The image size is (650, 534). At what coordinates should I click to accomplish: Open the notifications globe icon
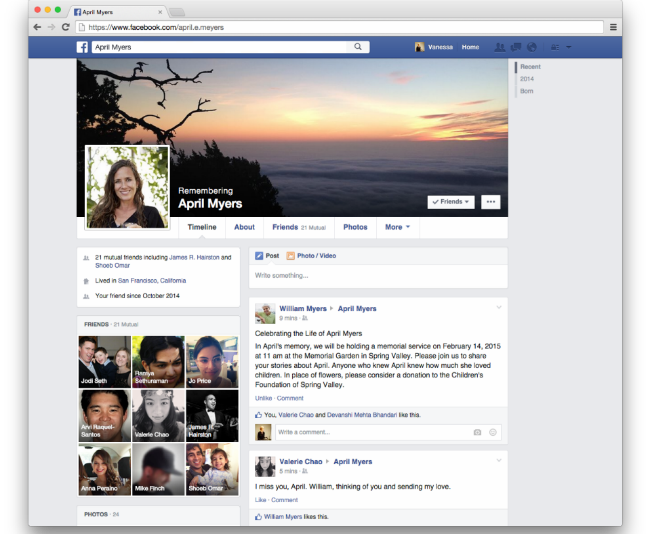click(531, 47)
